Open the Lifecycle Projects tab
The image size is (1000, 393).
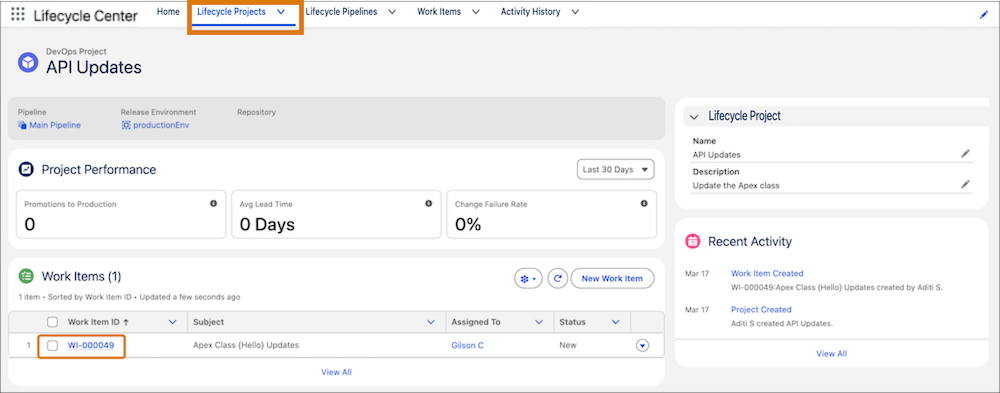(232, 11)
